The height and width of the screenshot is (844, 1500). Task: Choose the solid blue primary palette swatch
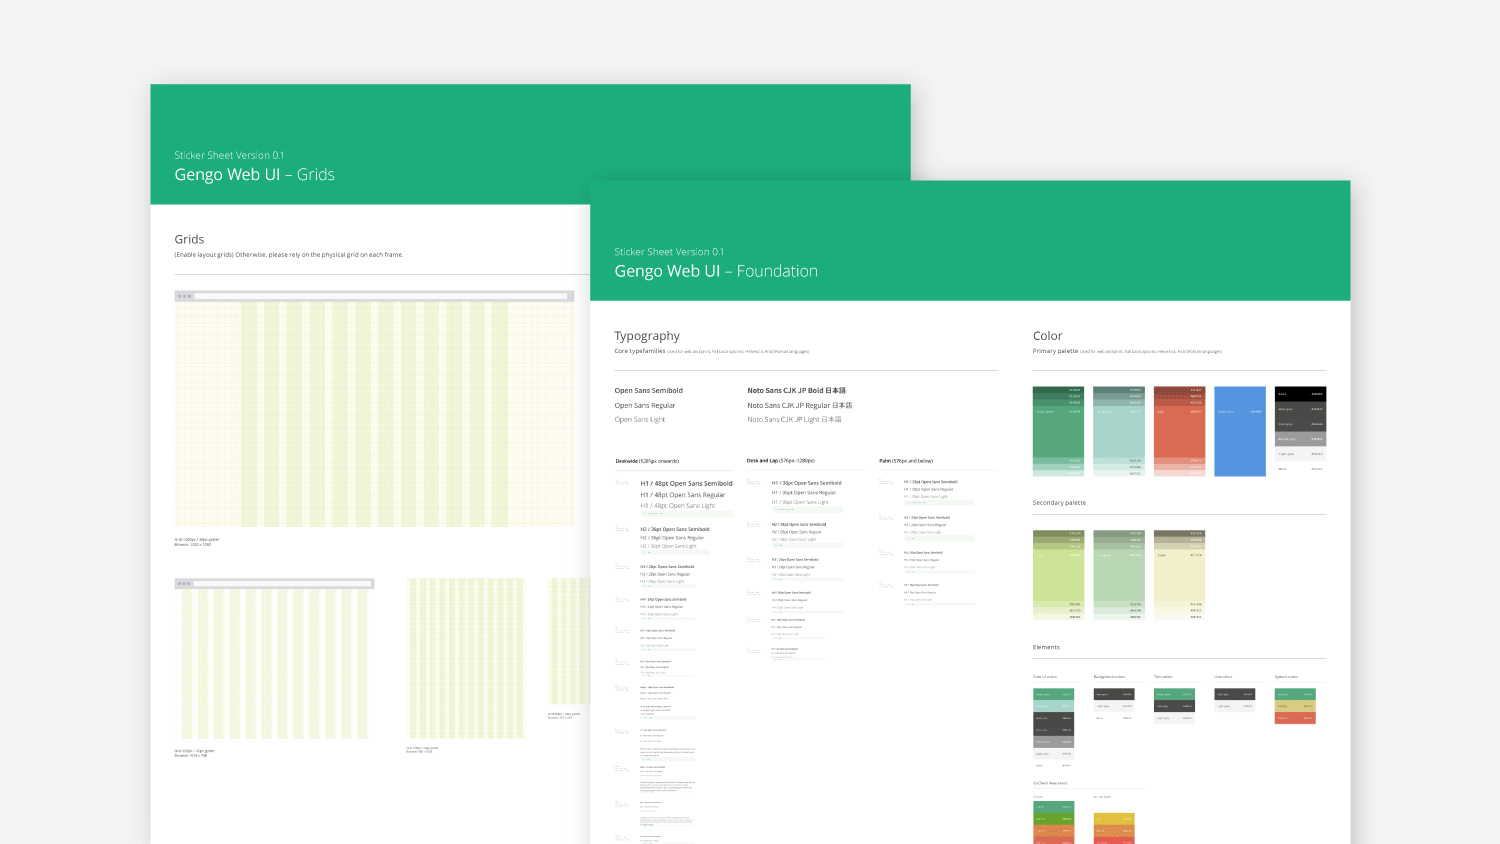point(1239,431)
